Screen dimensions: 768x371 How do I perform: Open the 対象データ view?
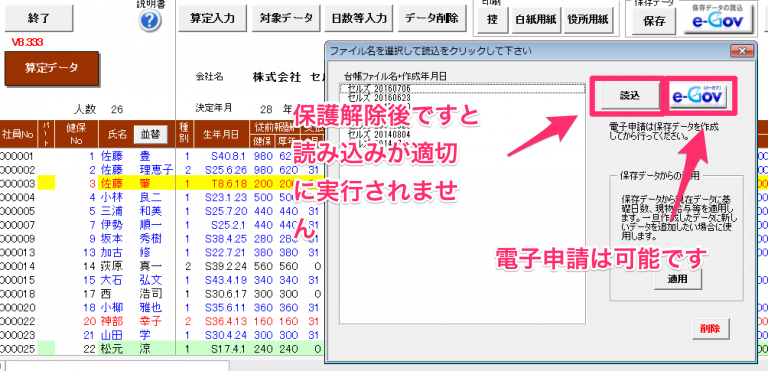pos(287,19)
